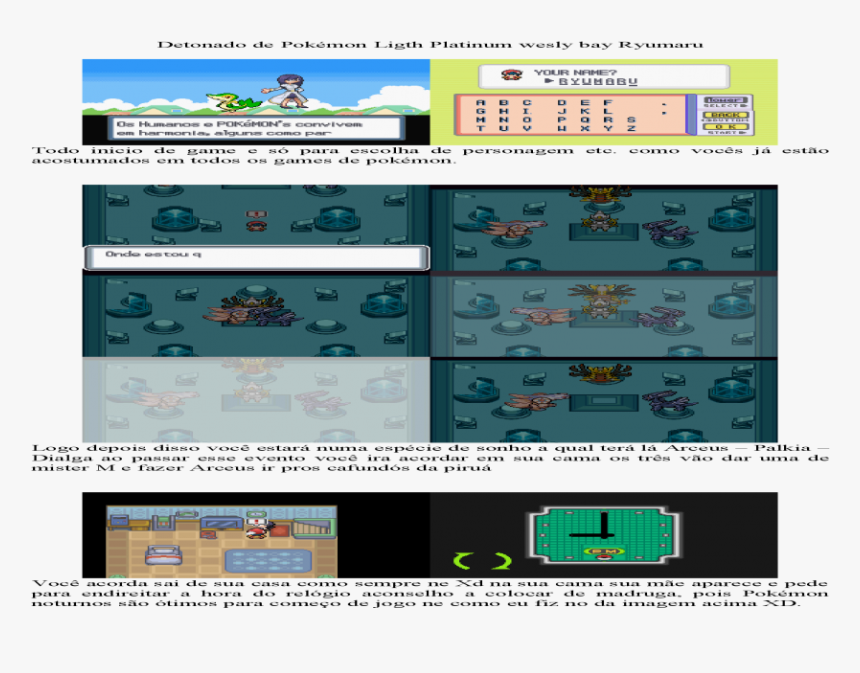The width and height of the screenshot is (860, 673).
Task: Click the dialog box text "Onde estou q"
Action: pos(153,254)
